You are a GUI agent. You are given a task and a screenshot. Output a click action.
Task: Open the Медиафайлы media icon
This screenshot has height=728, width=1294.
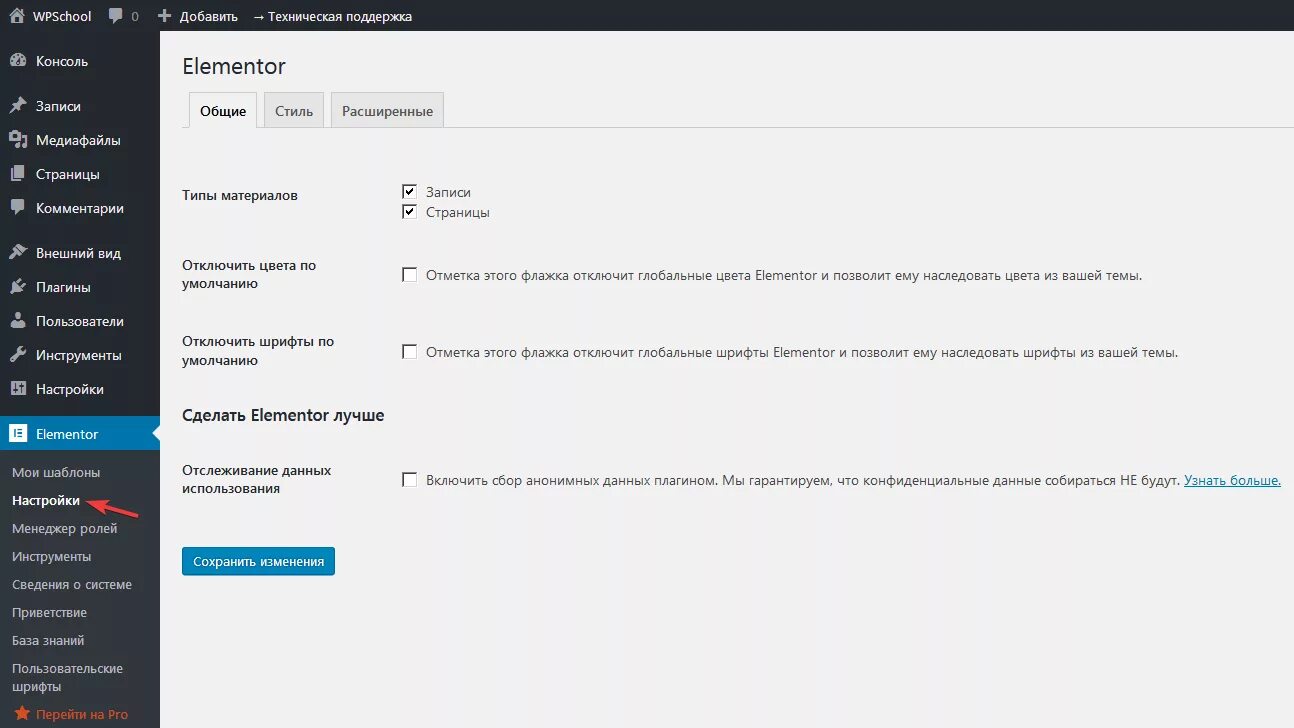[x=18, y=140]
